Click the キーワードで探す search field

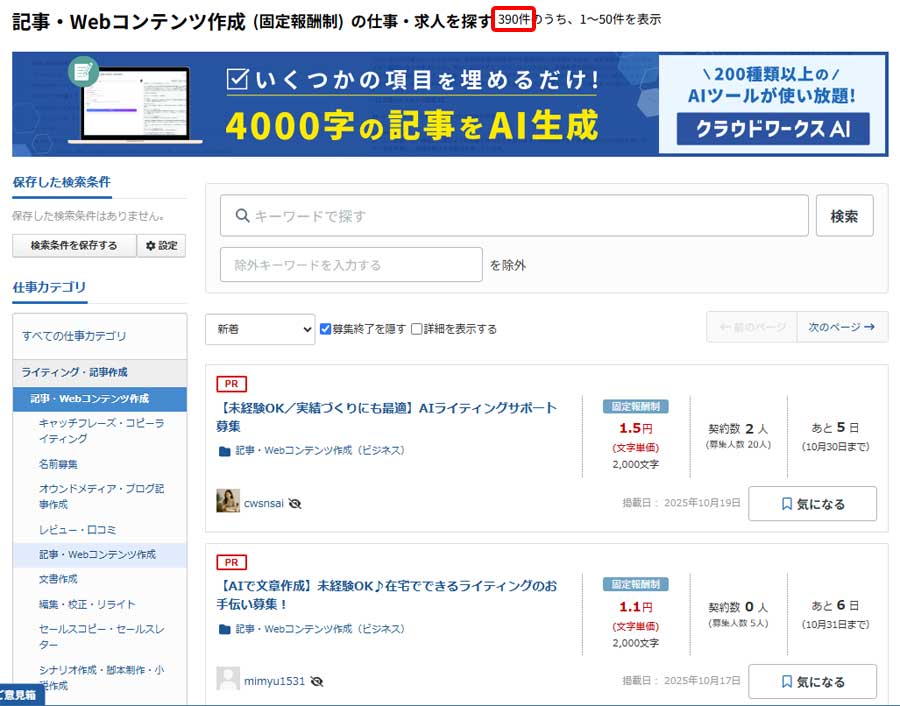coord(514,215)
